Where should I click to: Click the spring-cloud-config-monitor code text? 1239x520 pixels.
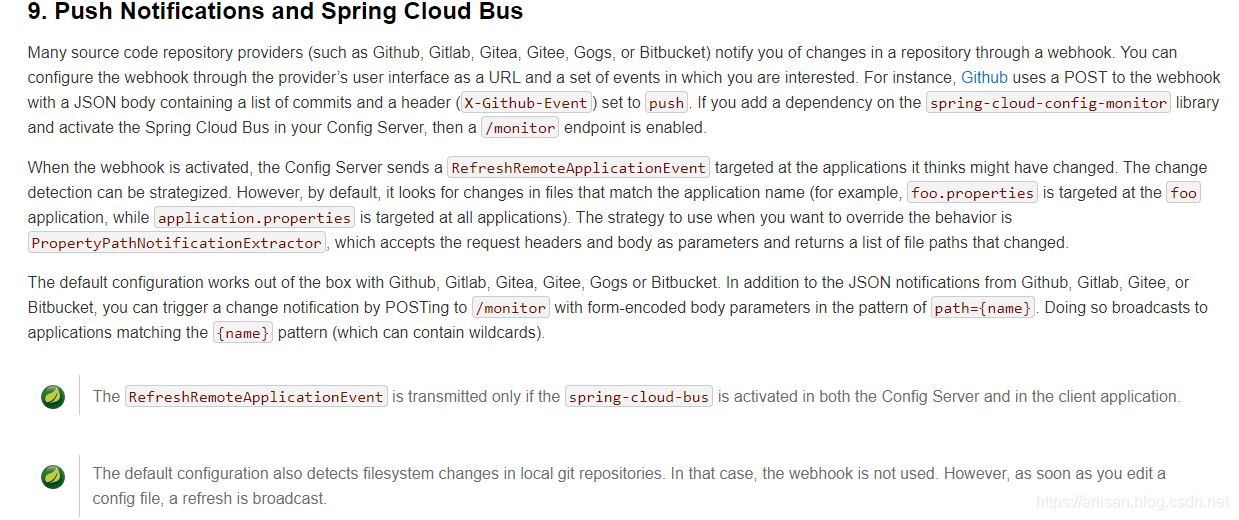[x=1047, y=102]
